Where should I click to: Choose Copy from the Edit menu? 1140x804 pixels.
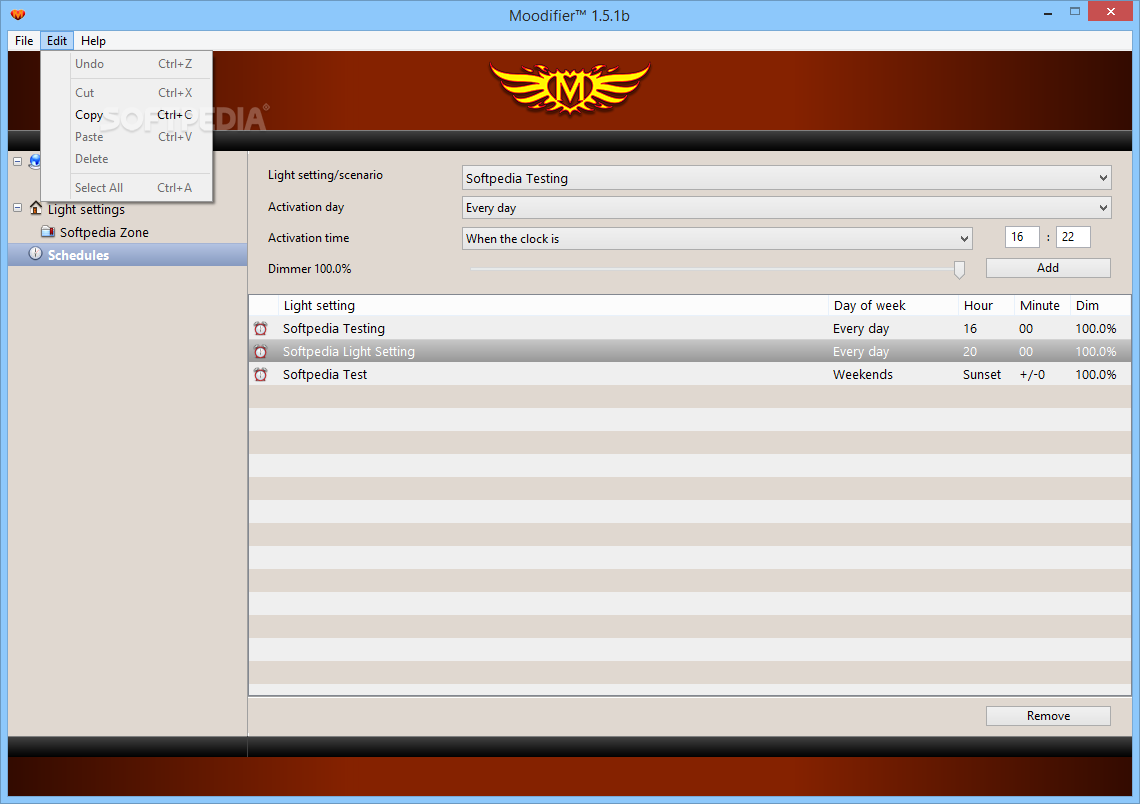(x=127, y=115)
